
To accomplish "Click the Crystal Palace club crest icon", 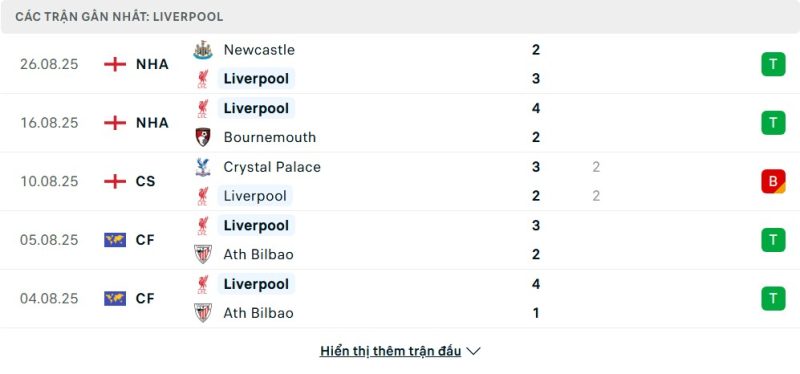I will point(203,167).
